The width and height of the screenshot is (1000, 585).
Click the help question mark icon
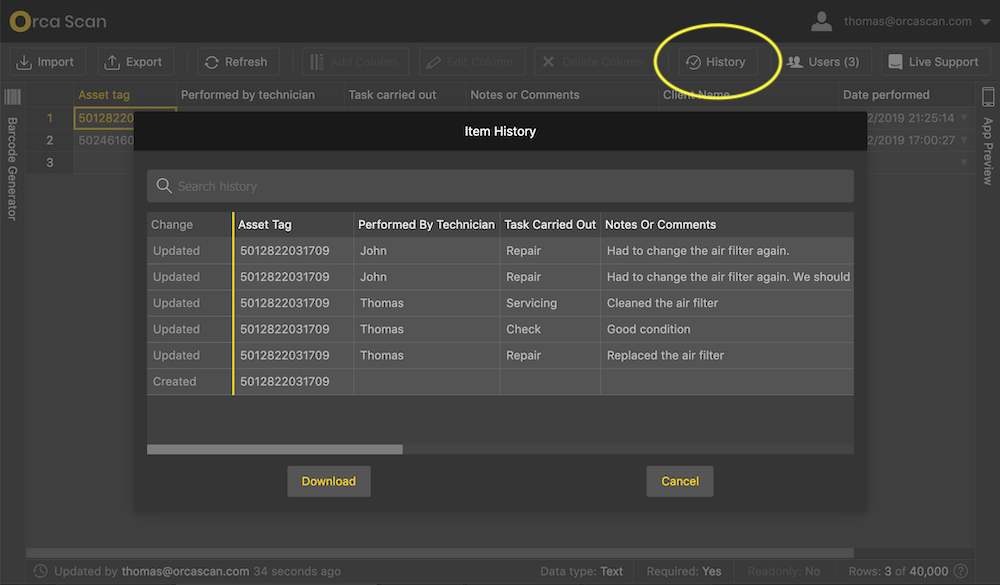tap(961, 571)
